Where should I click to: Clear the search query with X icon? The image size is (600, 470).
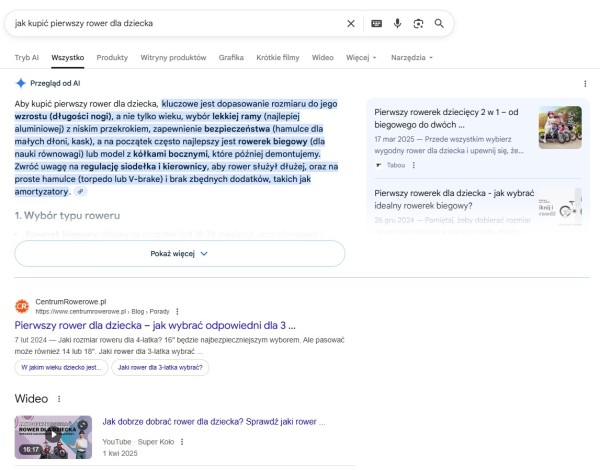click(351, 24)
